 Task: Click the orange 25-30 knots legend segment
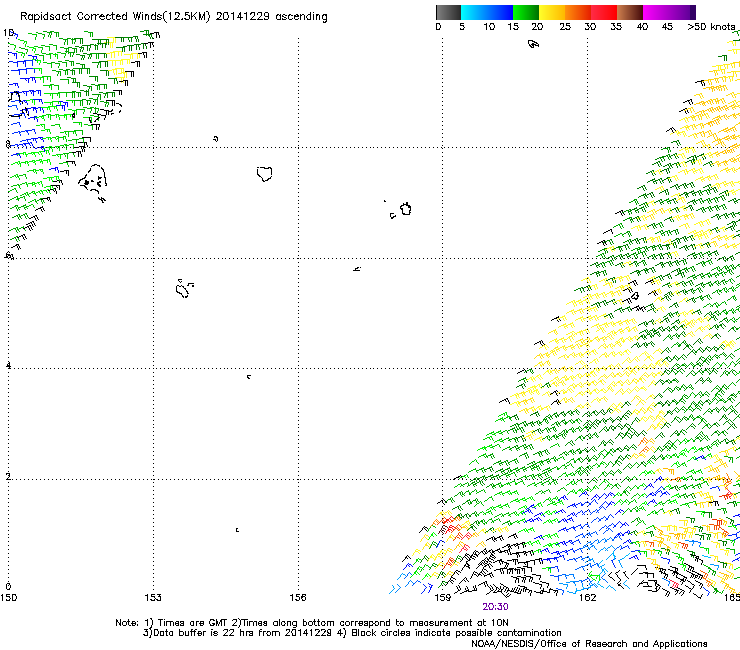pyautogui.click(x=578, y=12)
